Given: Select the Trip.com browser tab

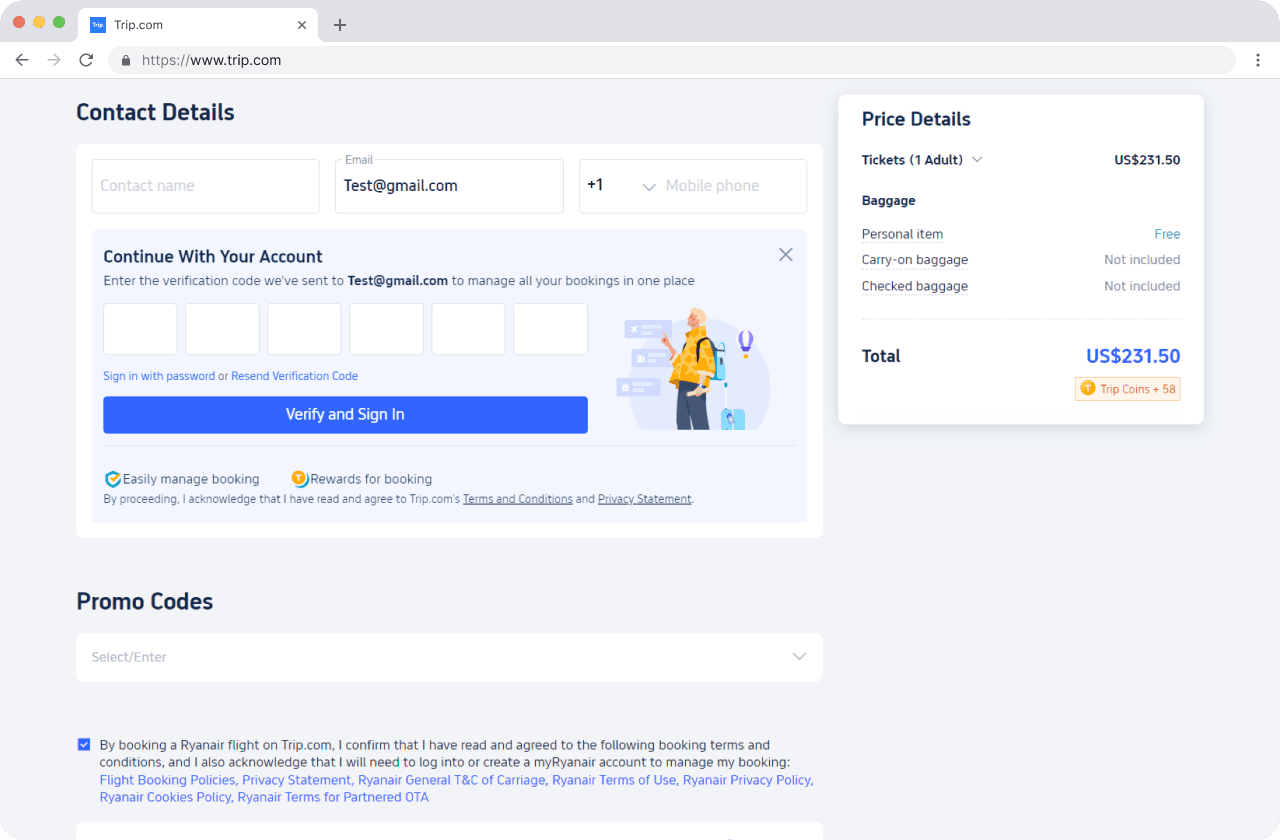Looking at the screenshot, I should coord(196,25).
